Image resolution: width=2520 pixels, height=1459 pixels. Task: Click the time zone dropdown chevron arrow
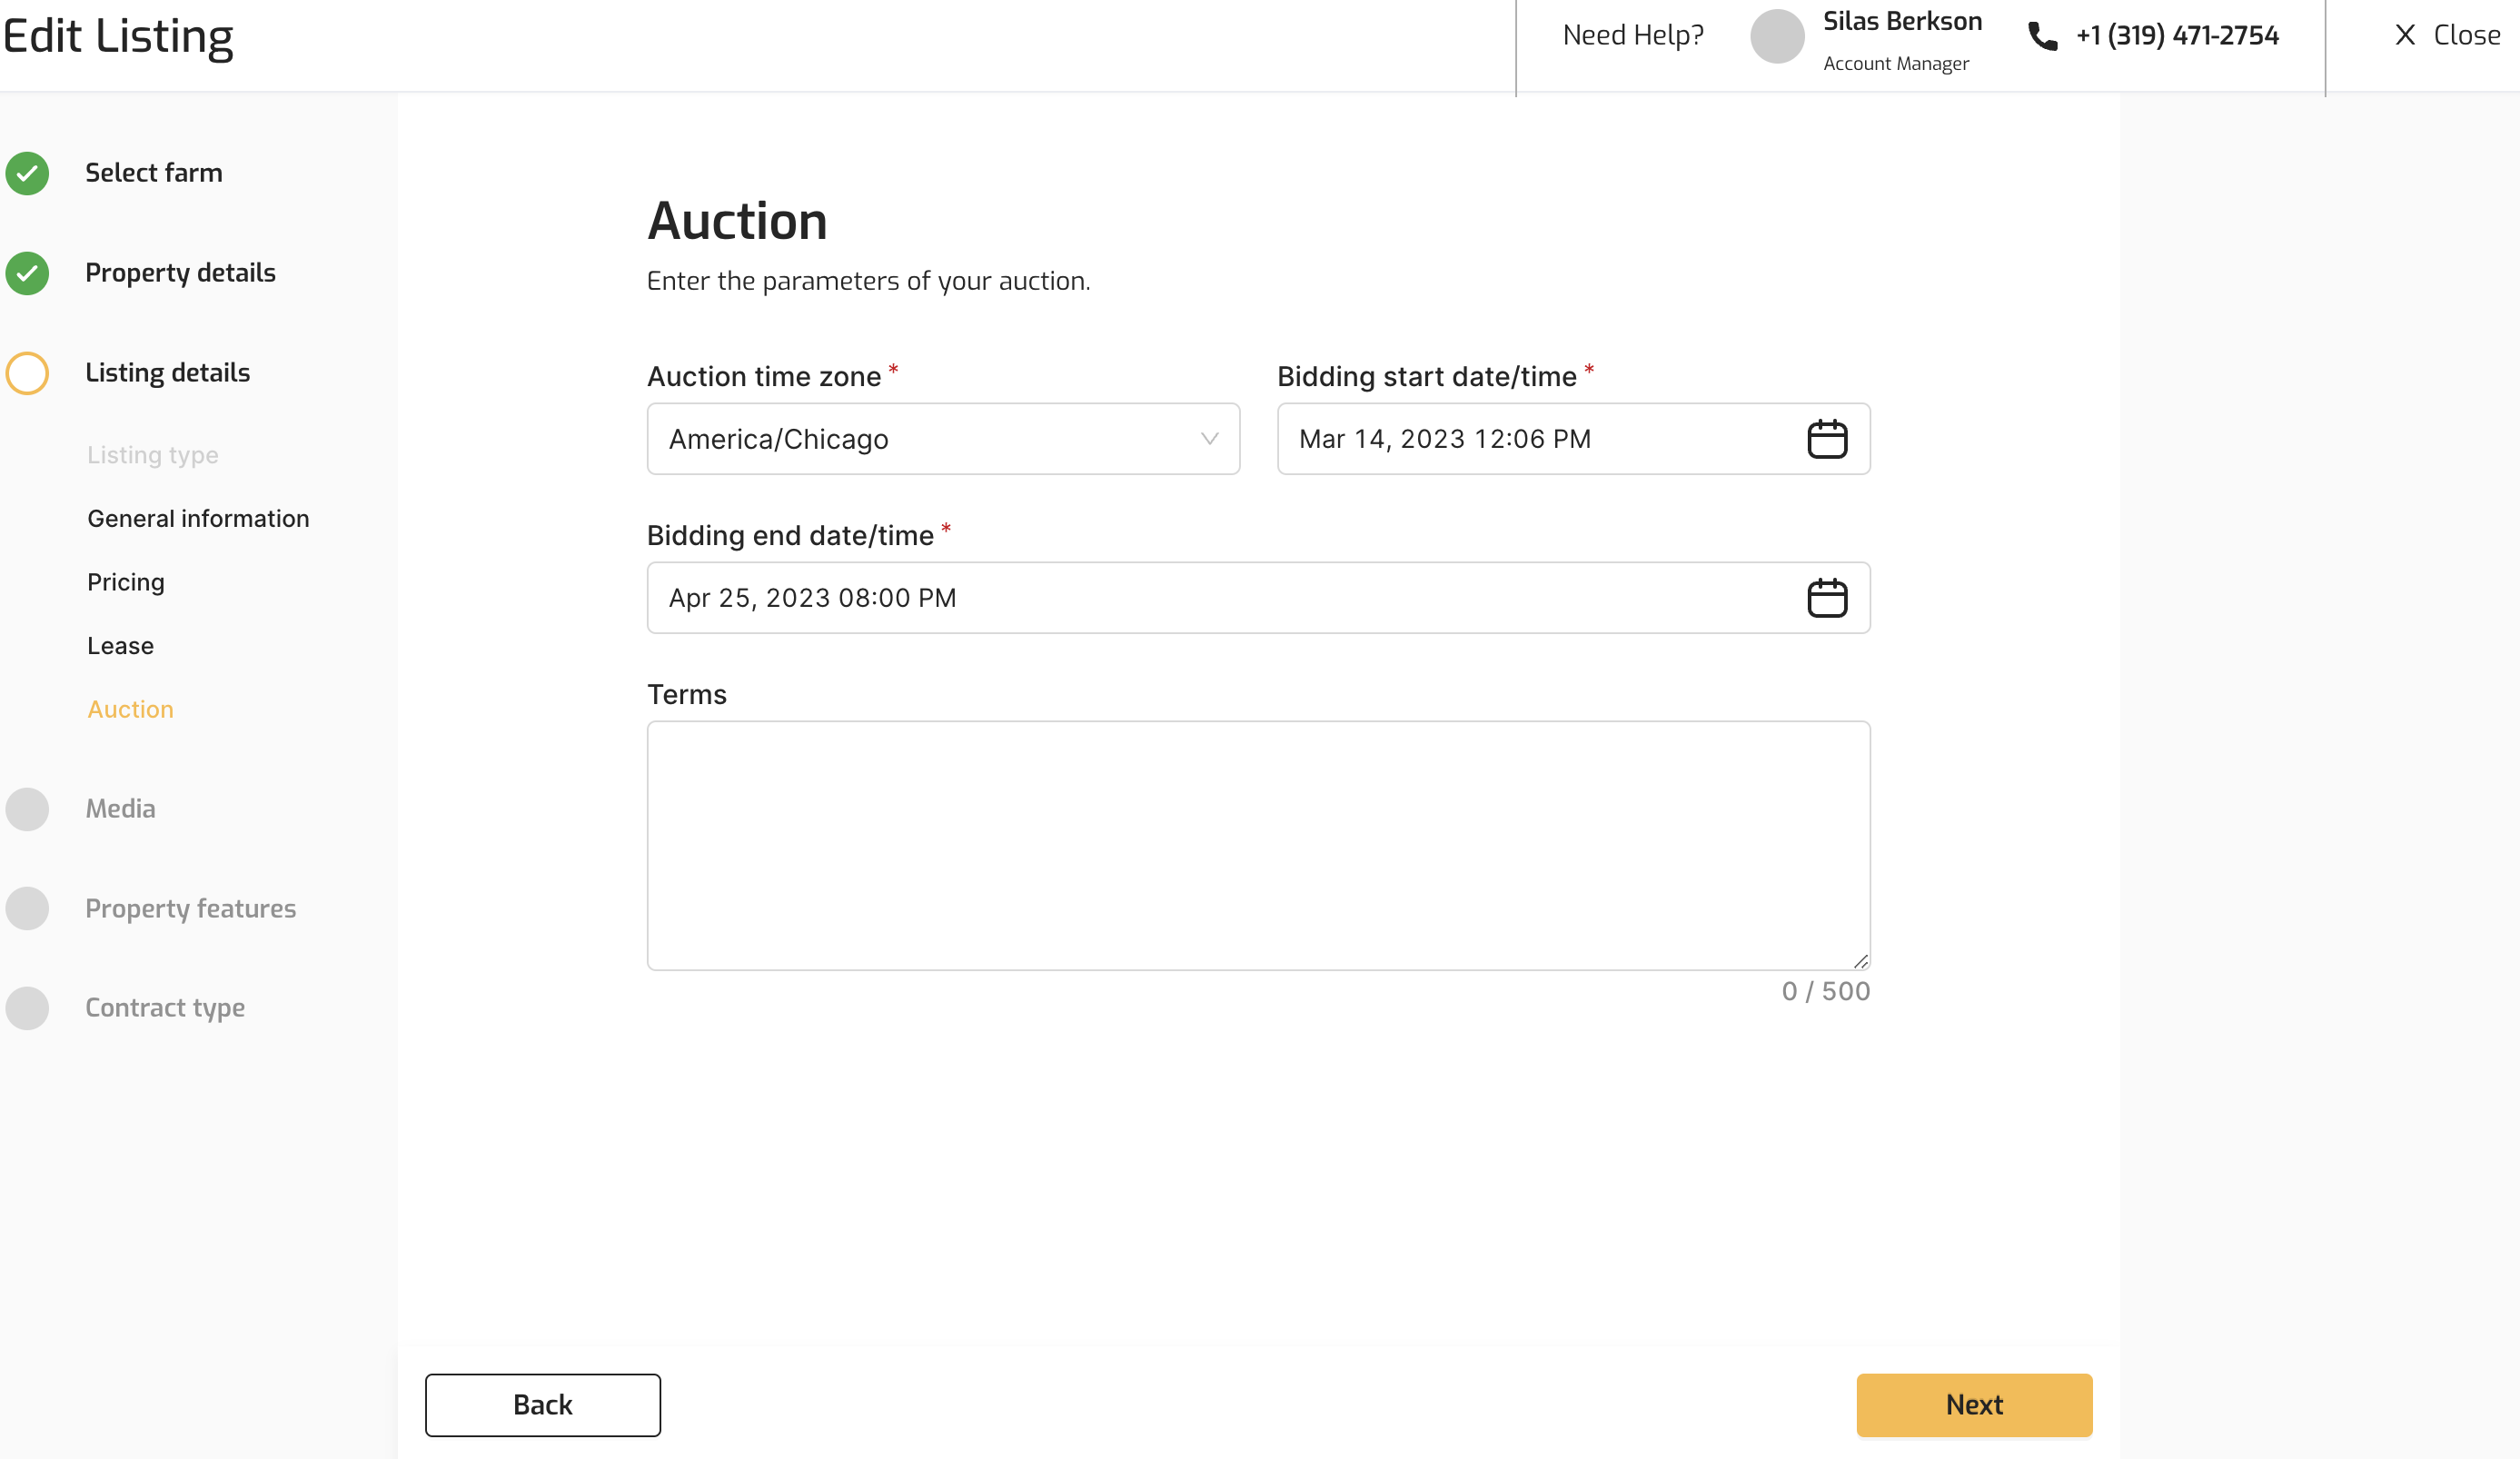tap(1209, 439)
